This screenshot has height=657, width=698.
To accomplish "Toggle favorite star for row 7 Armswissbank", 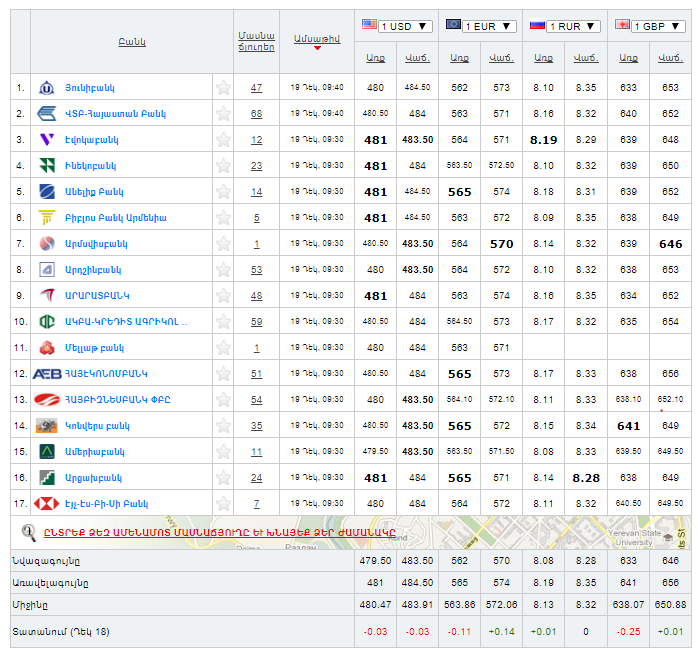I will 223,244.
